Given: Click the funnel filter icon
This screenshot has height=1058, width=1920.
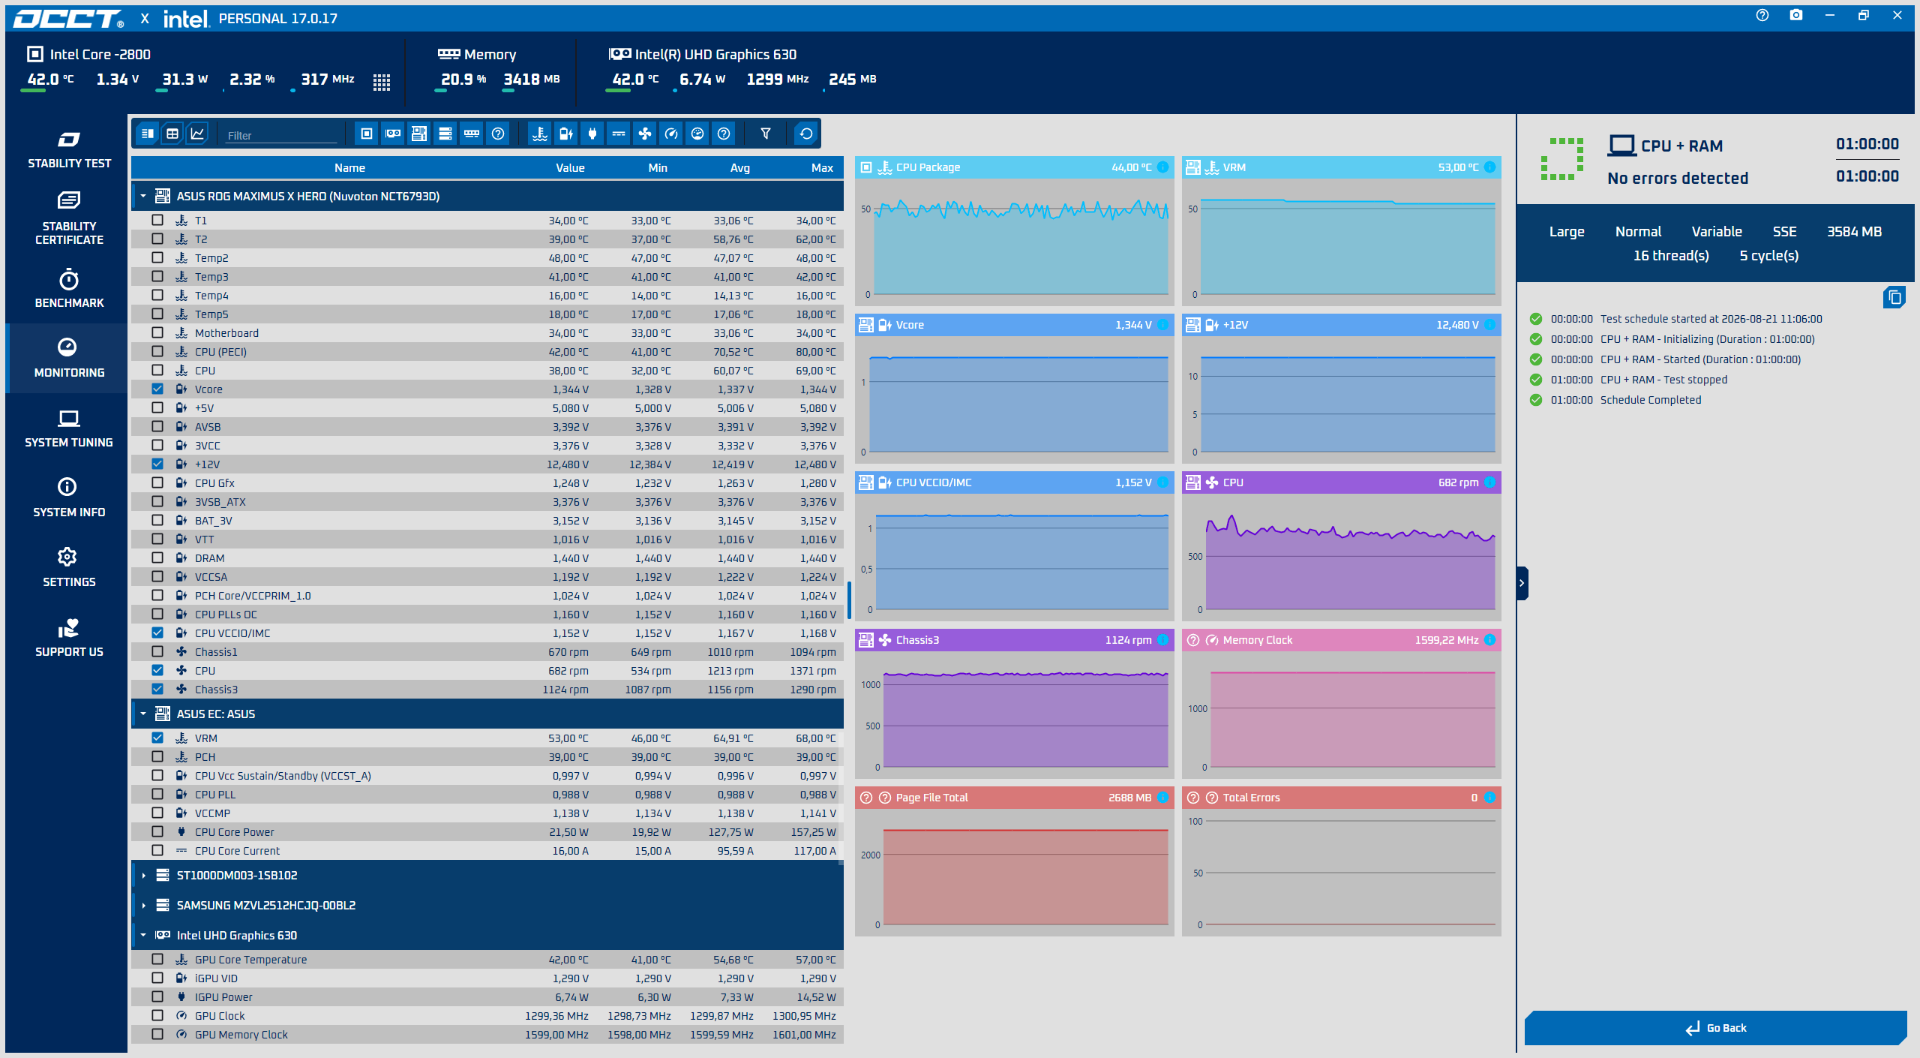Looking at the screenshot, I should point(766,134).
